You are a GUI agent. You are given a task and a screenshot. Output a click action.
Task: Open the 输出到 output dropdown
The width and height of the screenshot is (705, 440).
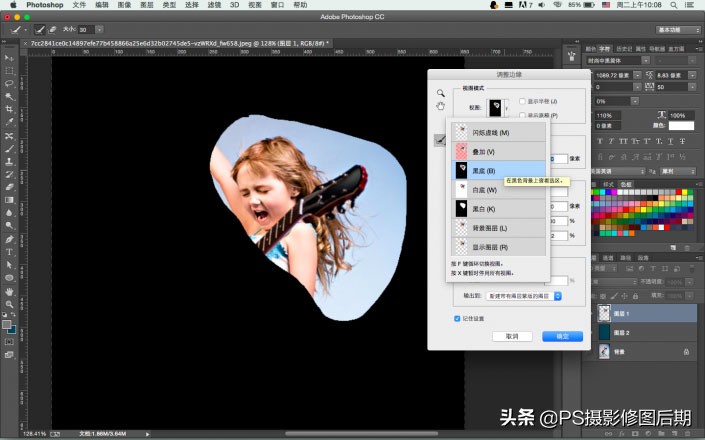[x=524, y=296]
